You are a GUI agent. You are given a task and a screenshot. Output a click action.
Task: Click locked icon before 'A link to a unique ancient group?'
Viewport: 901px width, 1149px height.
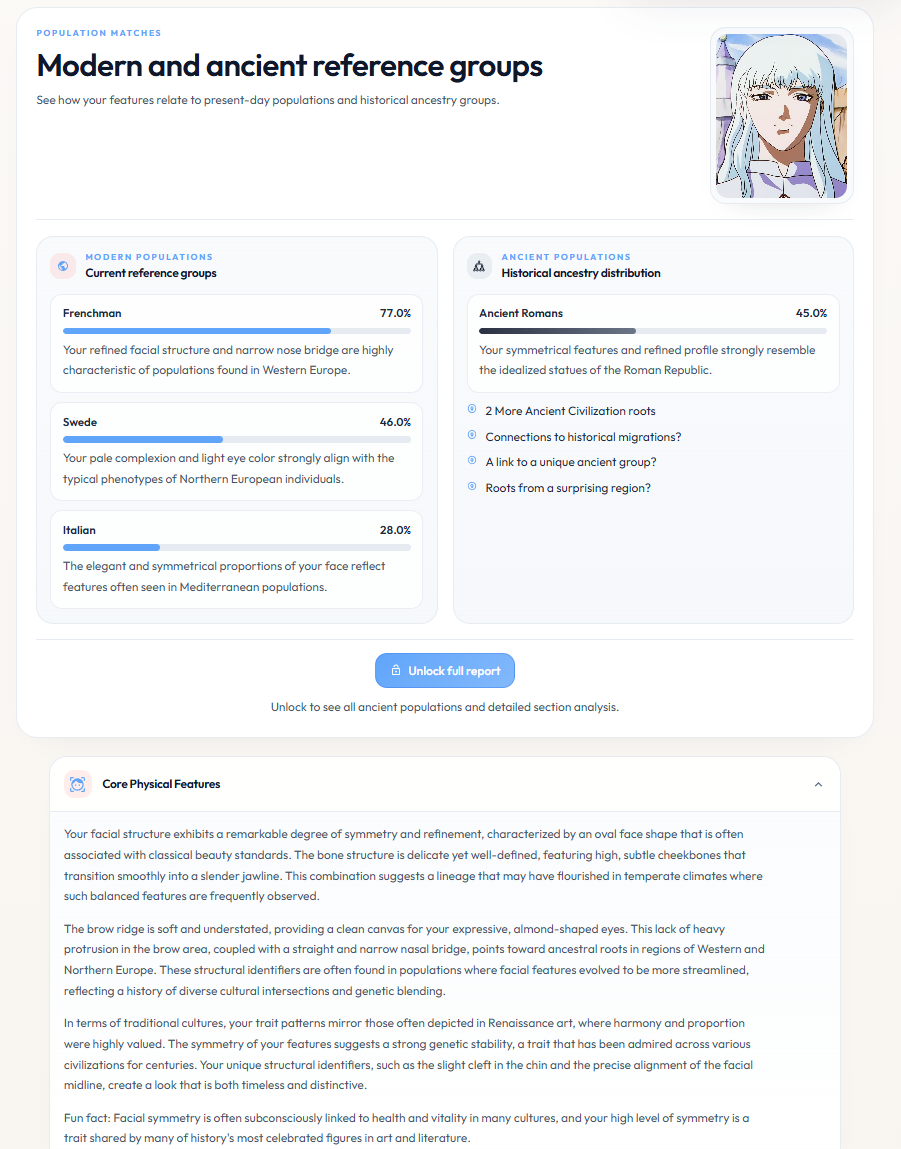[472, 461]
